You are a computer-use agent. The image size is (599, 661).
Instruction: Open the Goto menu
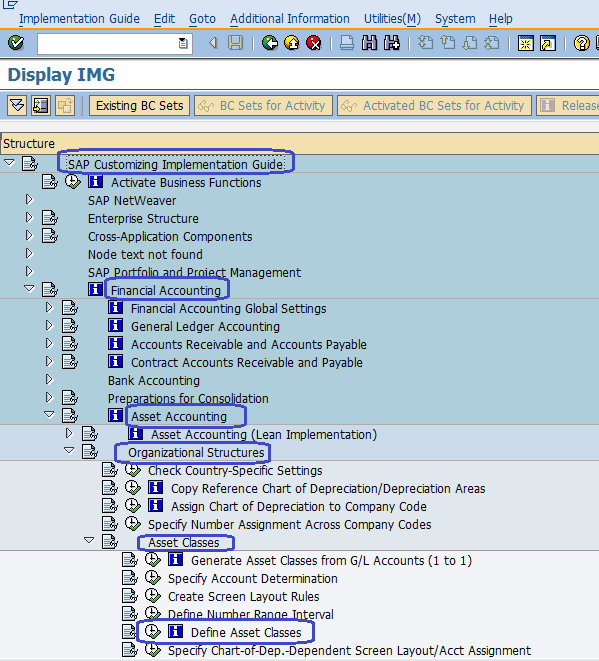coord(202,19)
